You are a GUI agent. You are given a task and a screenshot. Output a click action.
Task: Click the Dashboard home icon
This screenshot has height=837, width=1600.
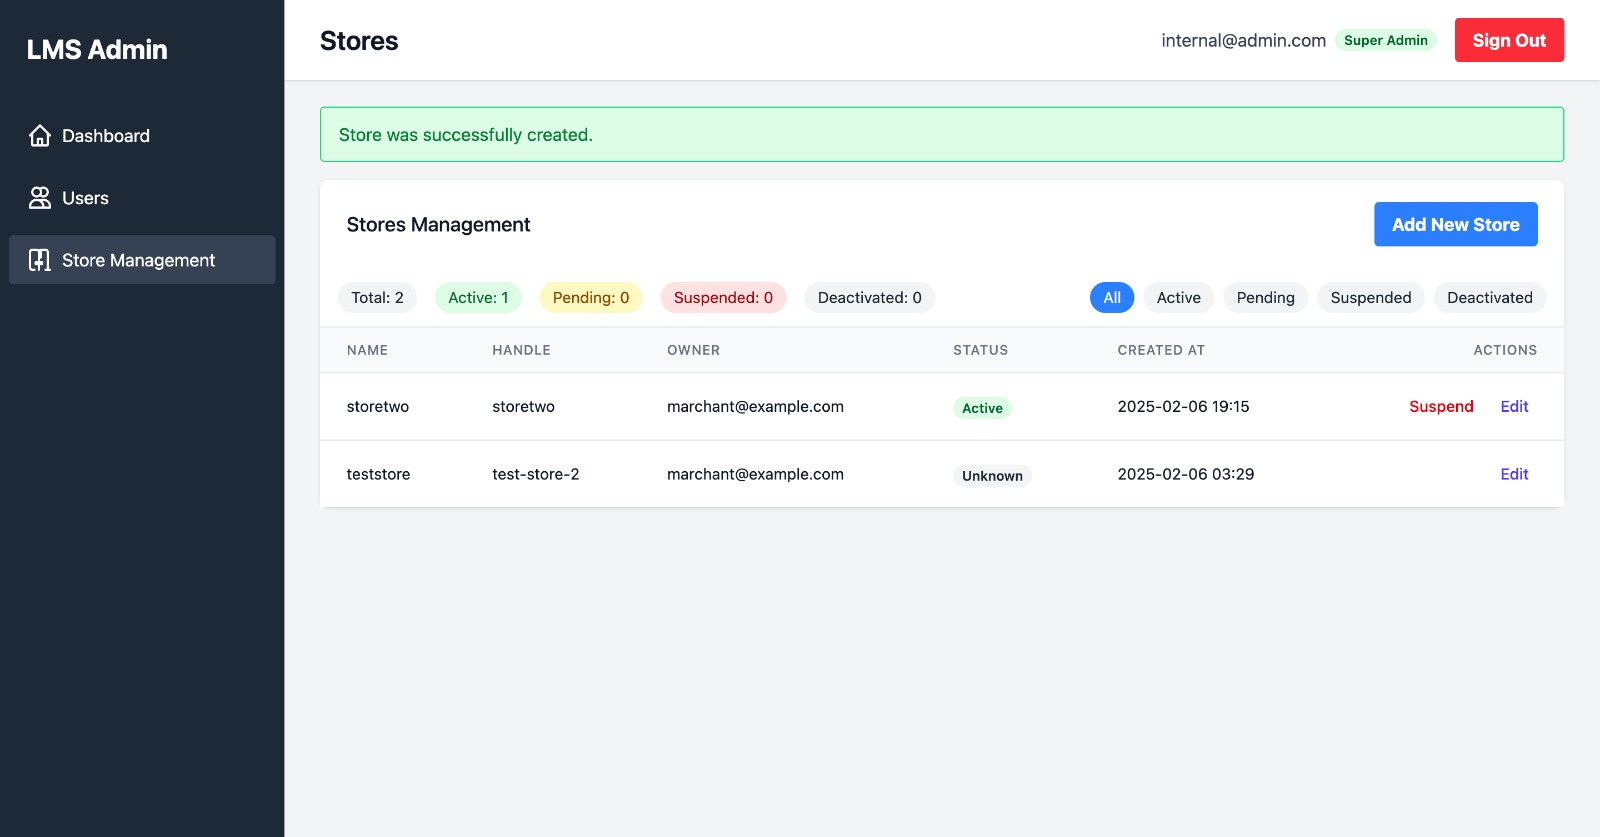click(40, 136)
